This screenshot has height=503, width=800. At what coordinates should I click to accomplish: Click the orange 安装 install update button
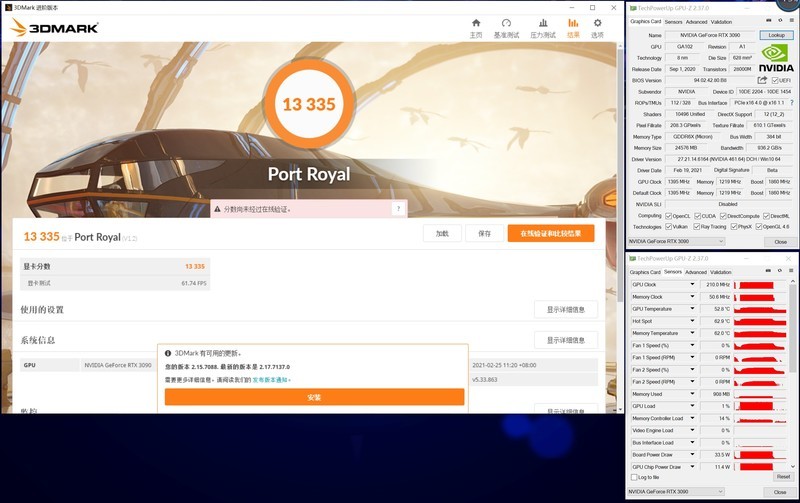click(314, 397)
